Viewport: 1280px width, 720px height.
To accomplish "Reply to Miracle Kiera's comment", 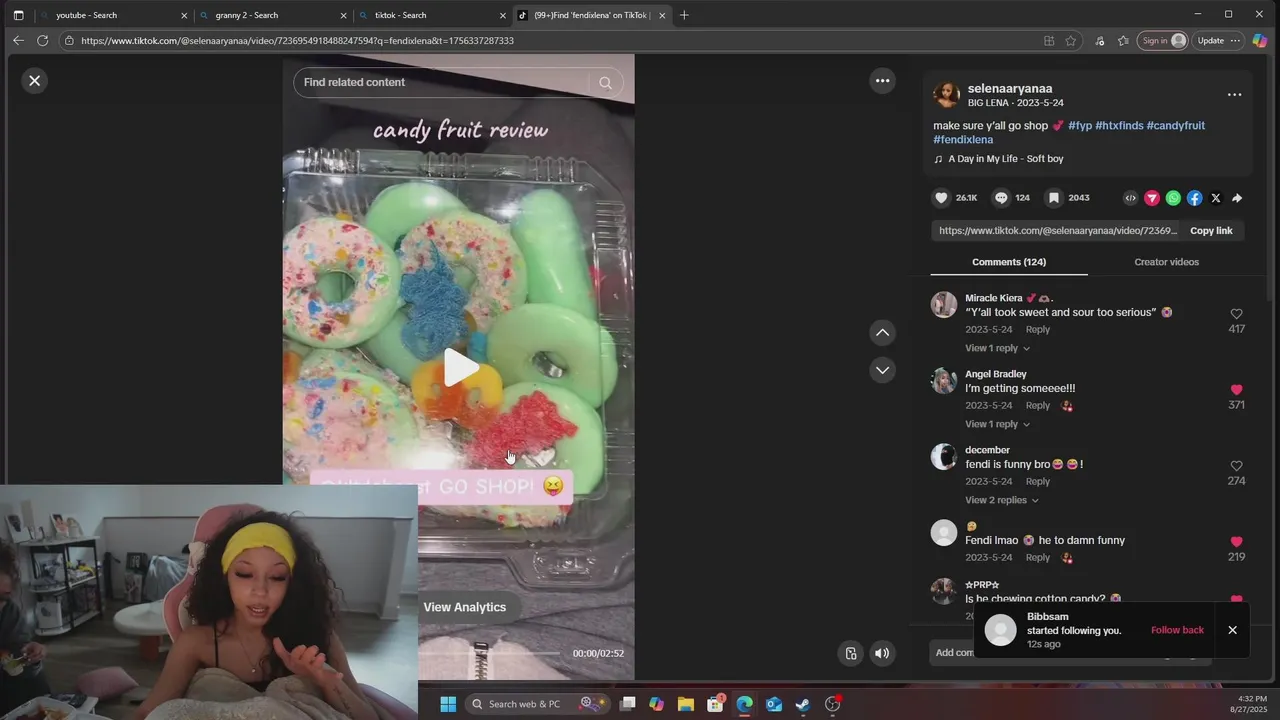I will pos(1037,330).
